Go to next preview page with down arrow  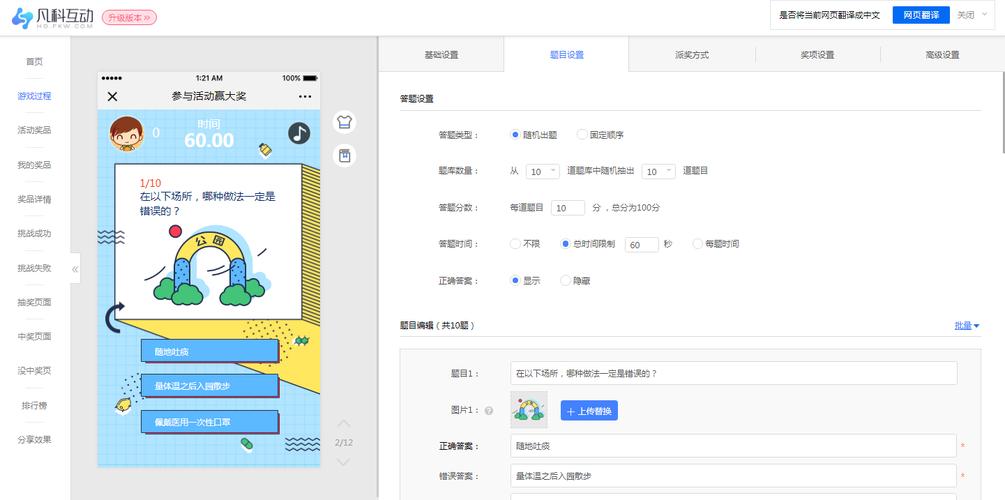[x=343, y=462]
